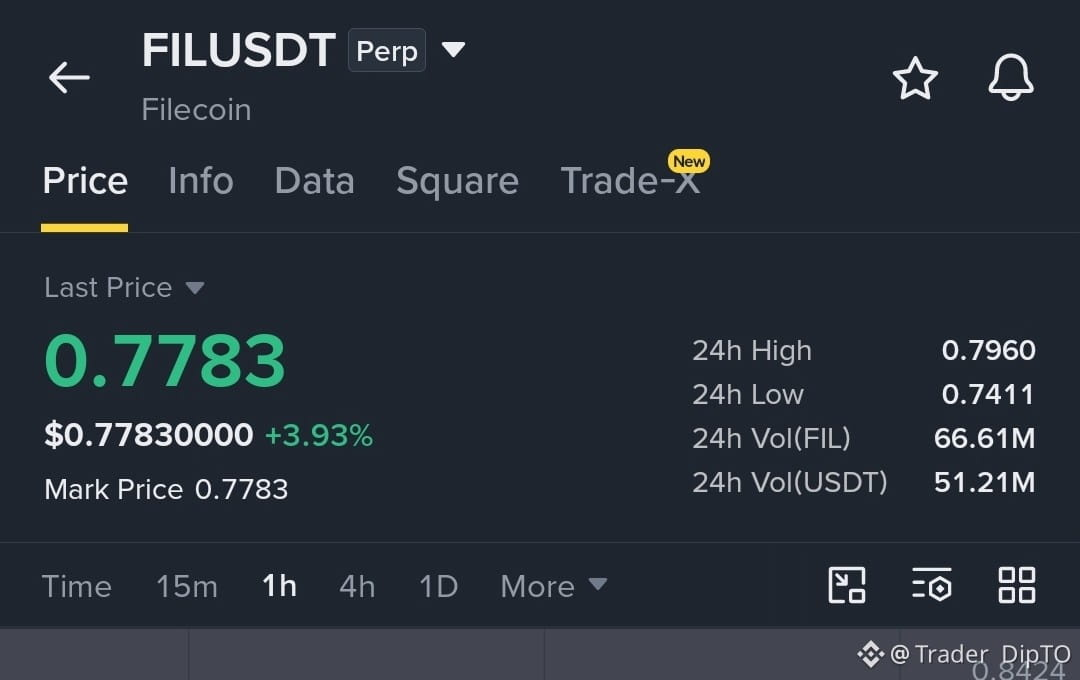
Task: Select the 15m chart interval
Action: click(x=187, y=586)
